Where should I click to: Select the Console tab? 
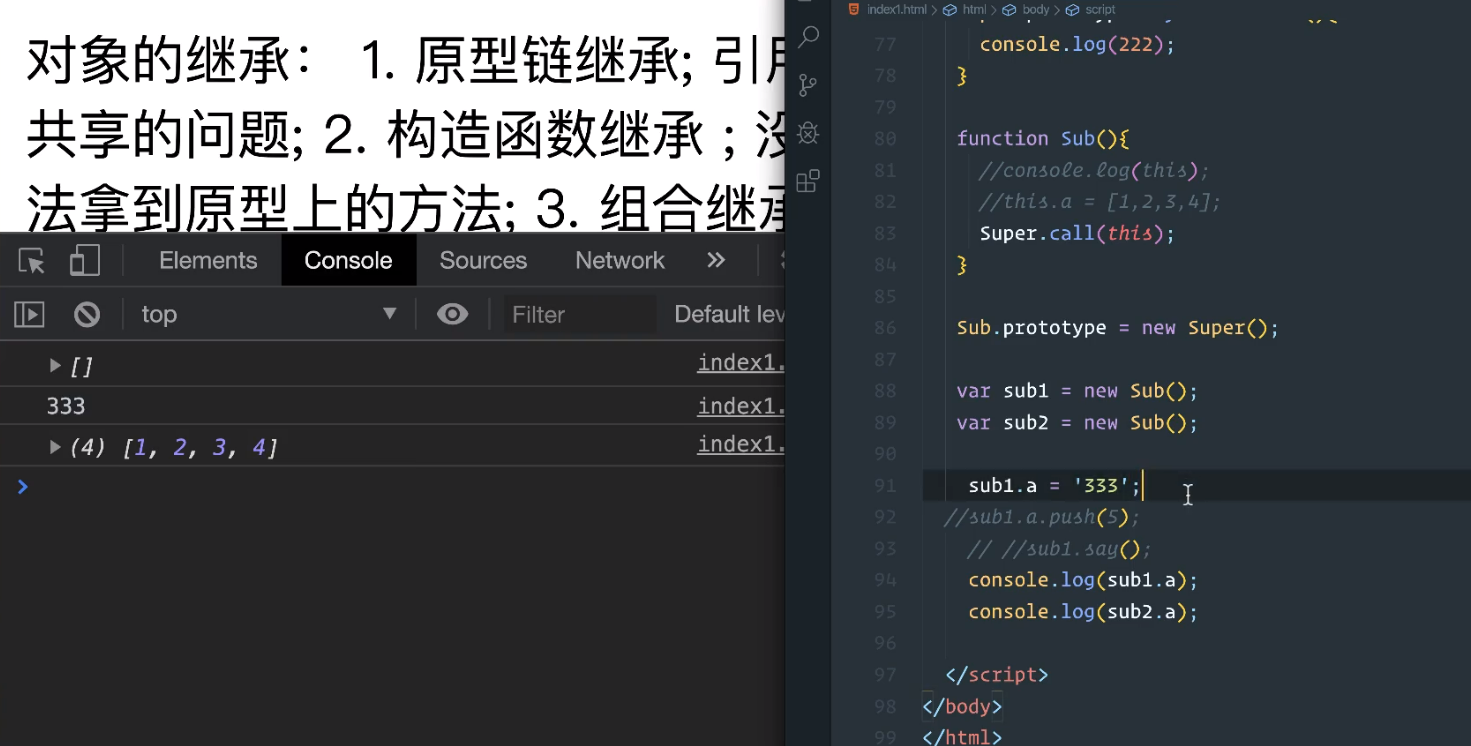[x=348, y=260]
